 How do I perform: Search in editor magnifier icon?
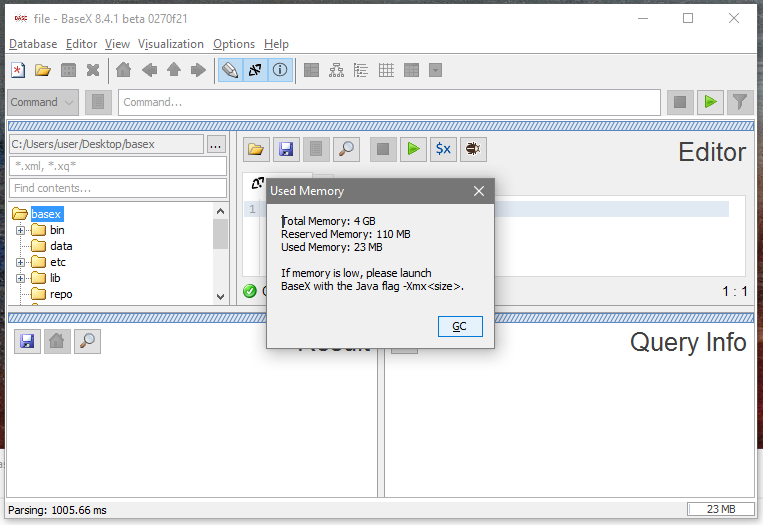point(346,149)
